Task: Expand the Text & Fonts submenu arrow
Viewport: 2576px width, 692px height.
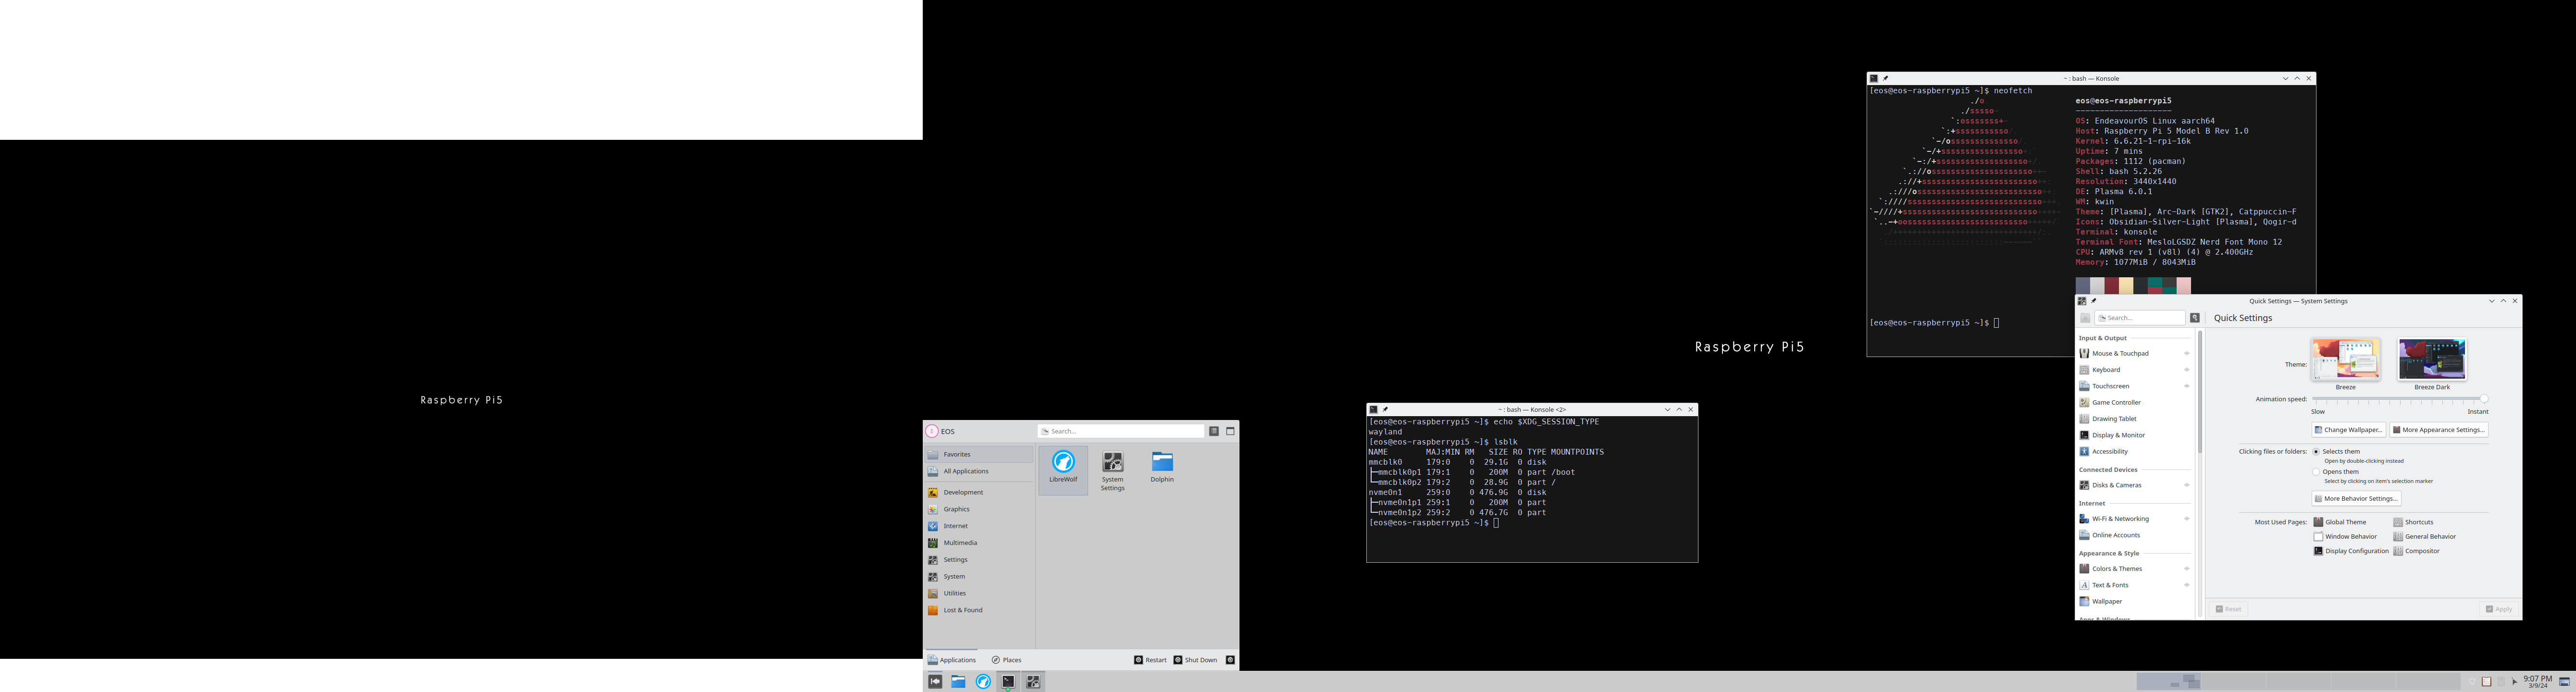Action: pos(2187,585)
